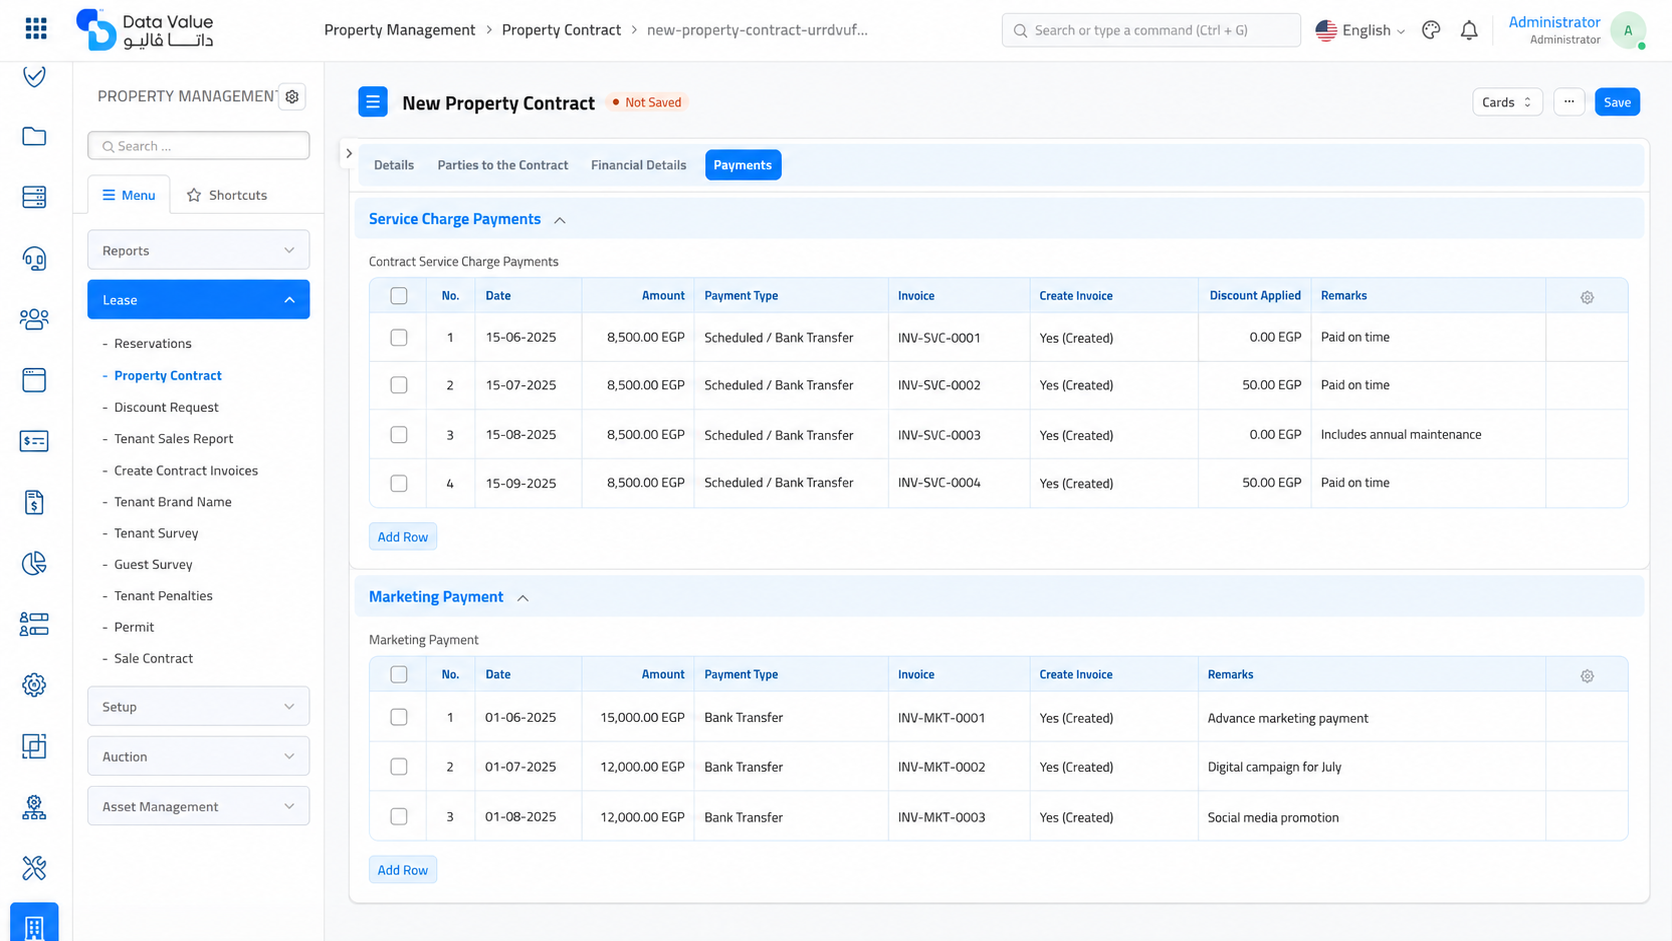The width and height of the screenshot is (1672, 941).
Task: Switch to the Shortcuts tab
Action: click(x=227, y=195)
